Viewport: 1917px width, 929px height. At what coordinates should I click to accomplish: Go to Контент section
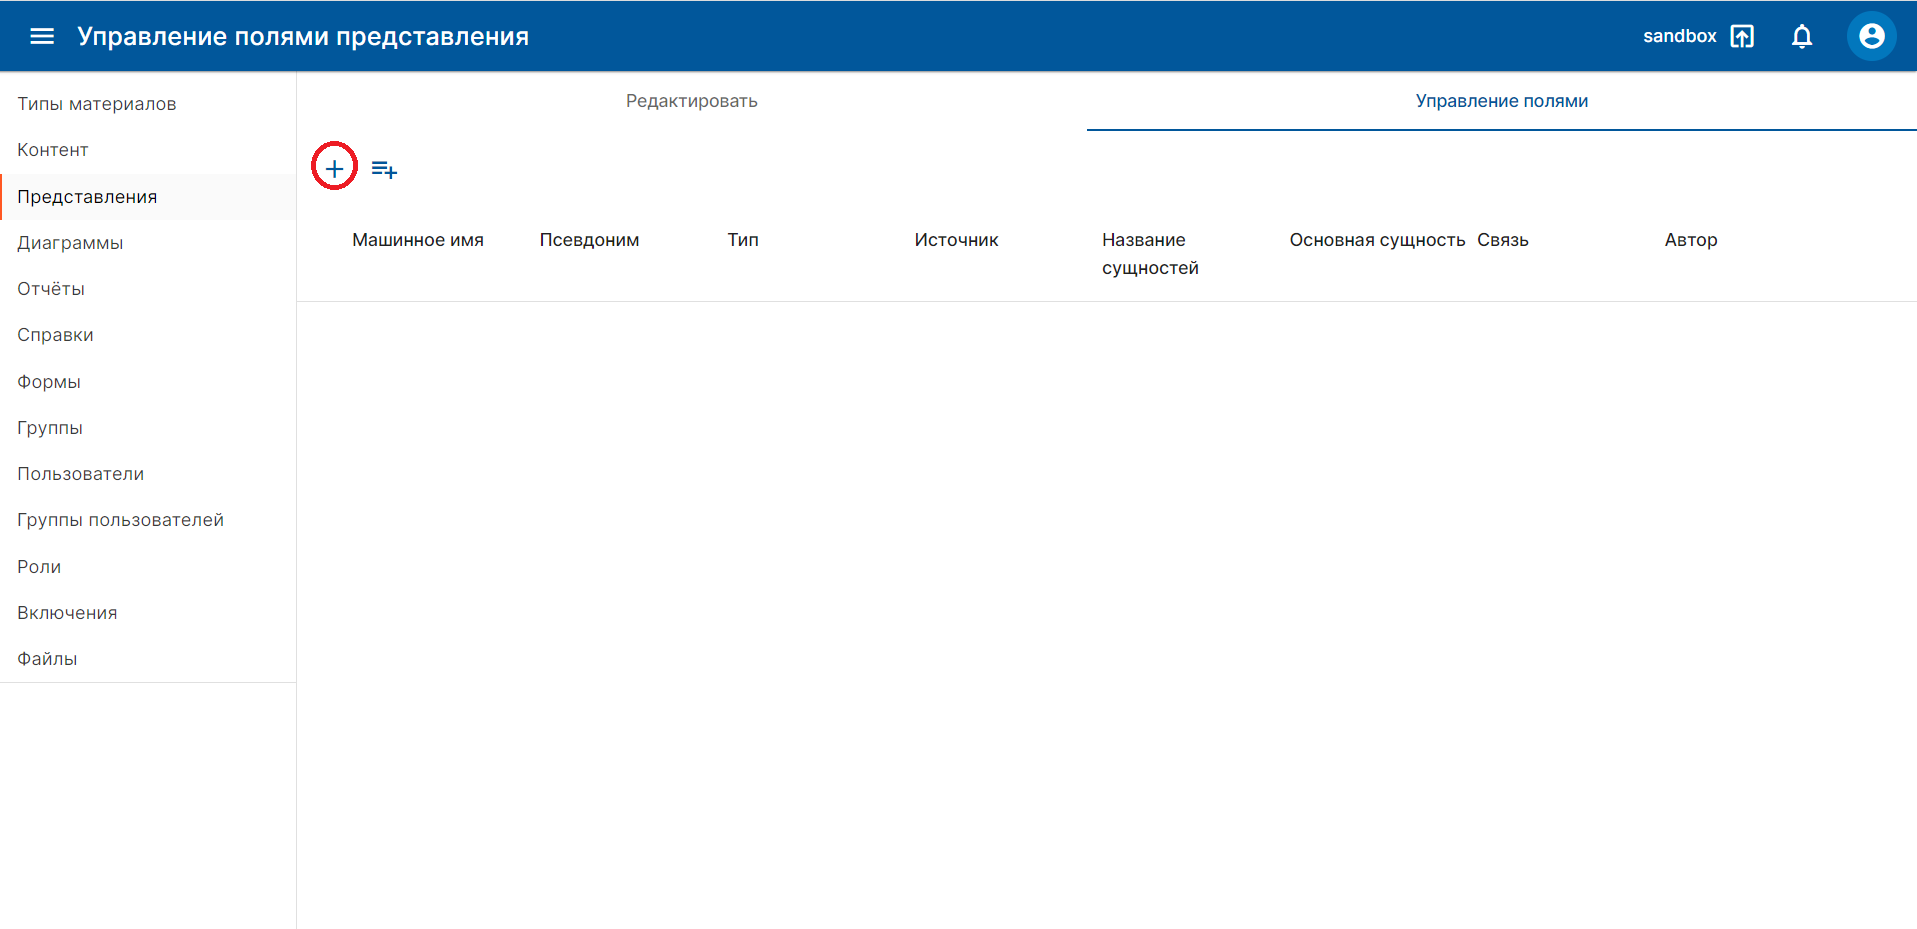click(53, 150)
